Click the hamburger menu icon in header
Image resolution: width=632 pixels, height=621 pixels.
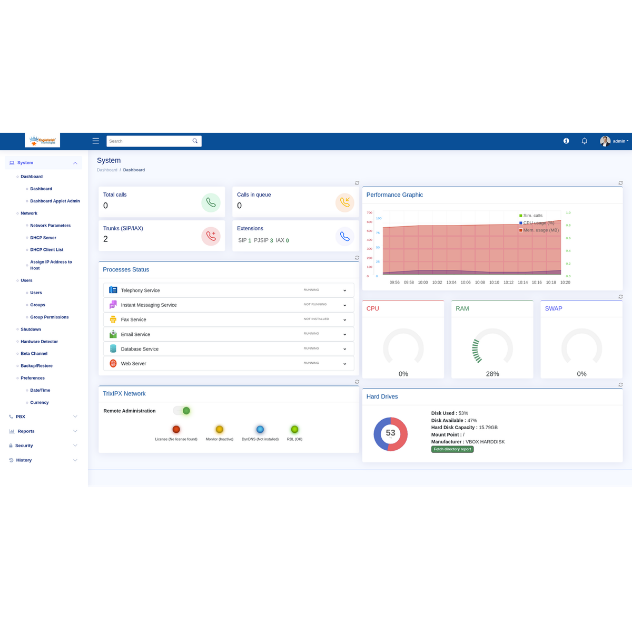(96, 141)
